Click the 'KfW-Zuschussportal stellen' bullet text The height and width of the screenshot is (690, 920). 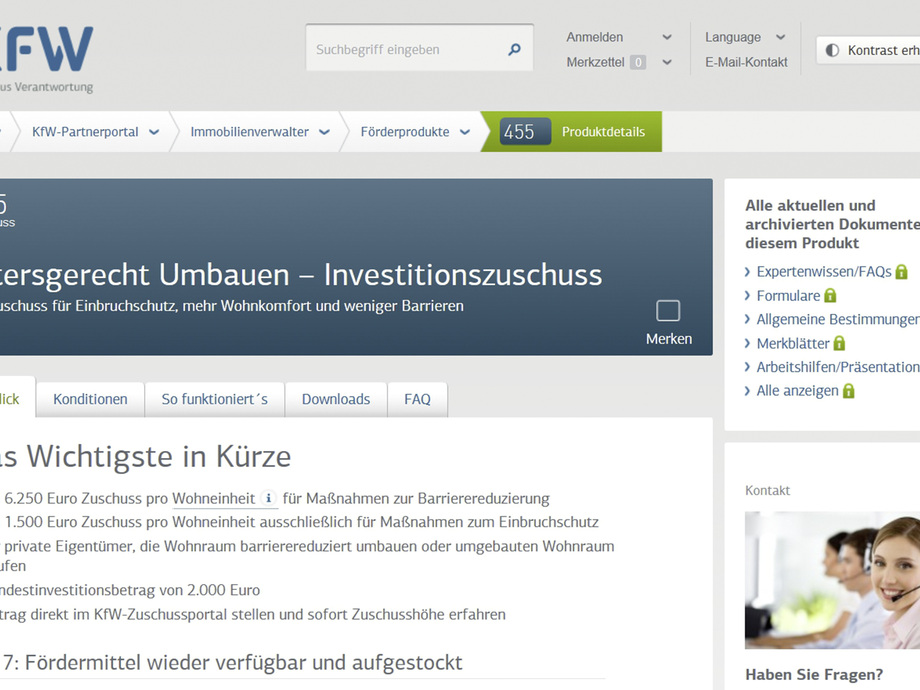(x=253, y=614)
